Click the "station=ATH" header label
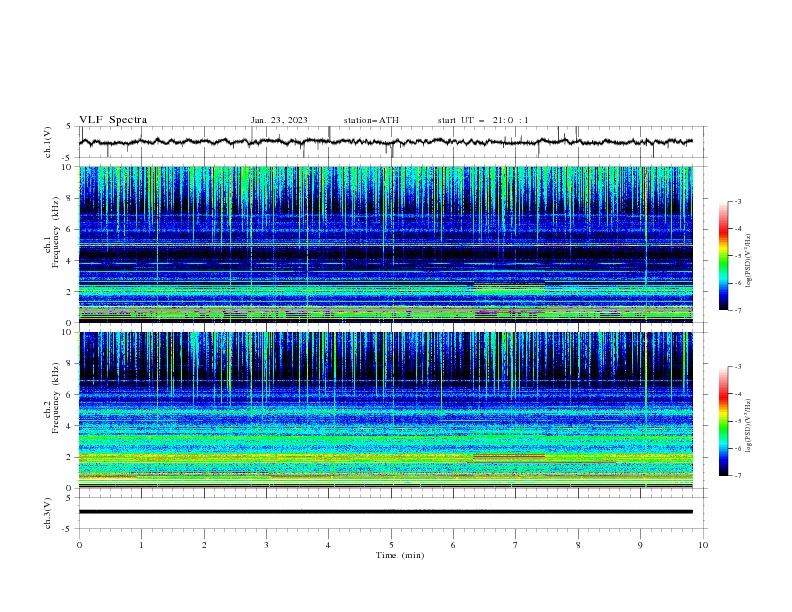Image resolution: width=792 pixels, height=612 pixels. 371,120
